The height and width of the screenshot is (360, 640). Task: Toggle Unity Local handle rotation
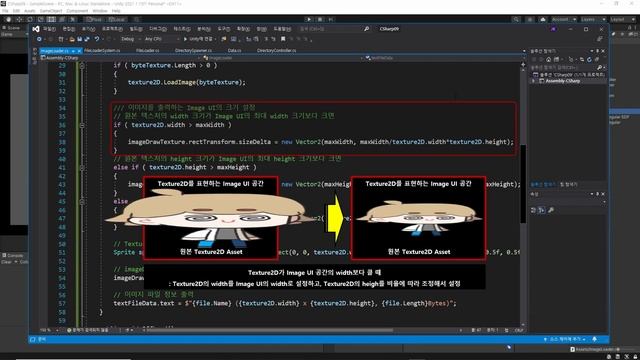[117, 19]
